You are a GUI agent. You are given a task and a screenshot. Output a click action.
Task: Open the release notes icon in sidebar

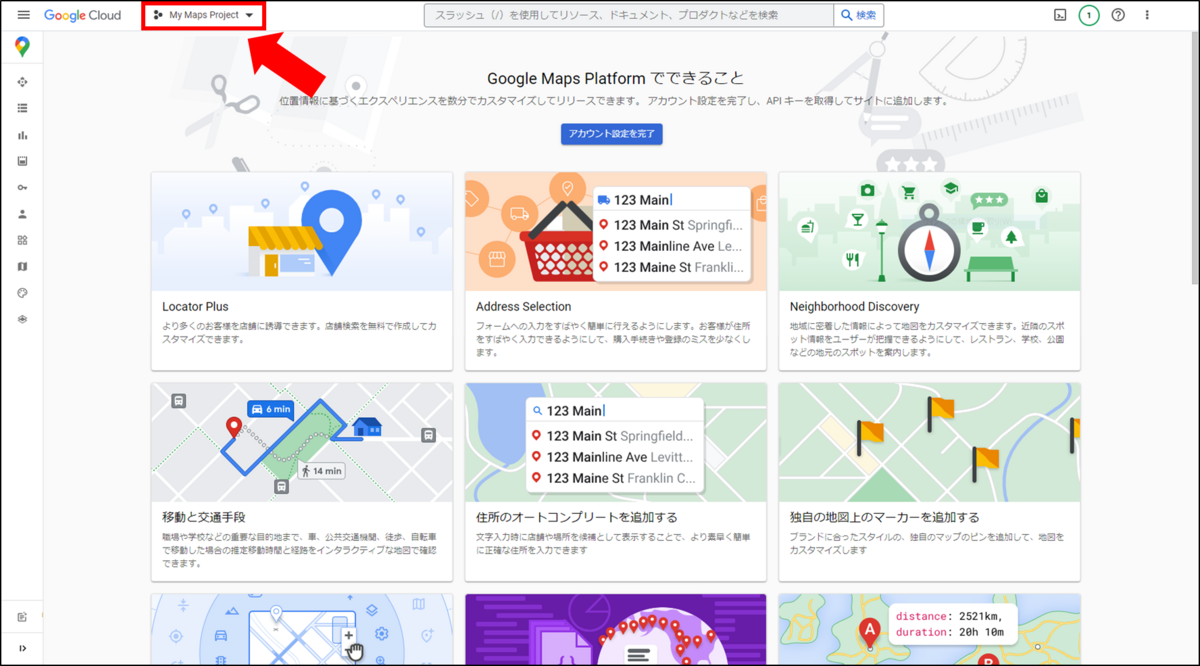click(22, 617)
